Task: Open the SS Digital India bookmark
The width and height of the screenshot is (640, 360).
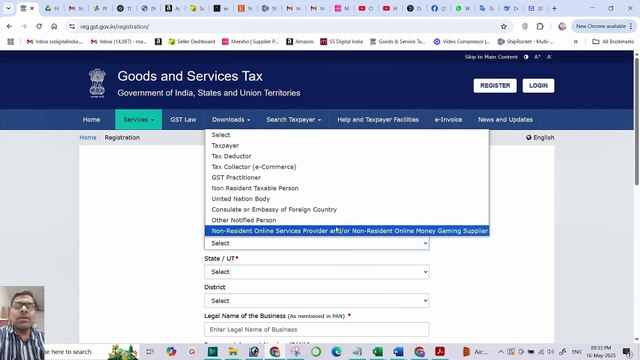Action: coord(342,42)
